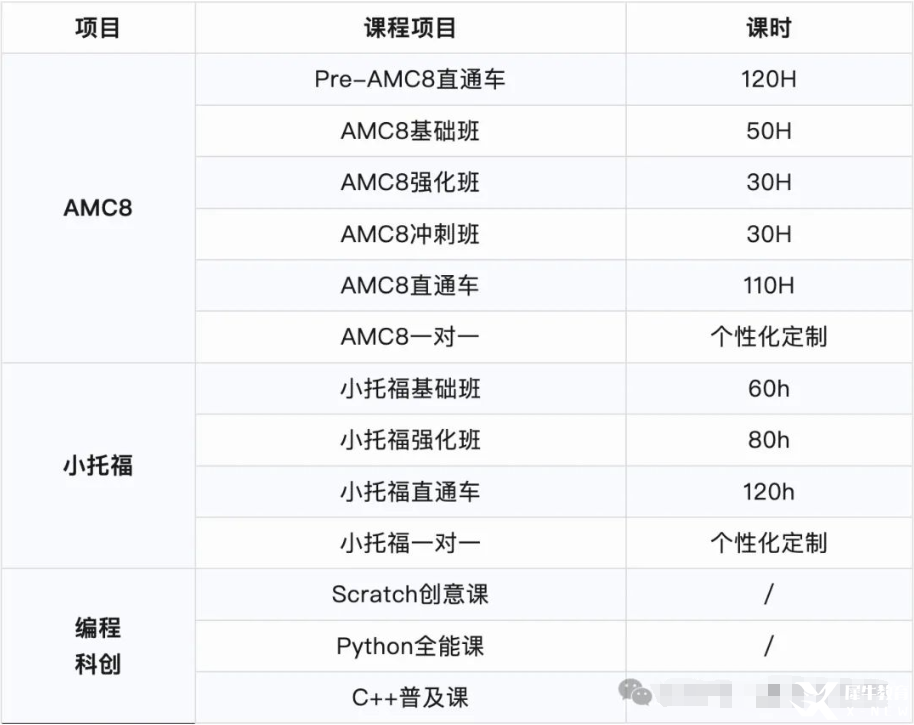Click 'Pre-AMC8直通车' course row
Viewport: 914px width, 725px height.
[x=410, y=79]
